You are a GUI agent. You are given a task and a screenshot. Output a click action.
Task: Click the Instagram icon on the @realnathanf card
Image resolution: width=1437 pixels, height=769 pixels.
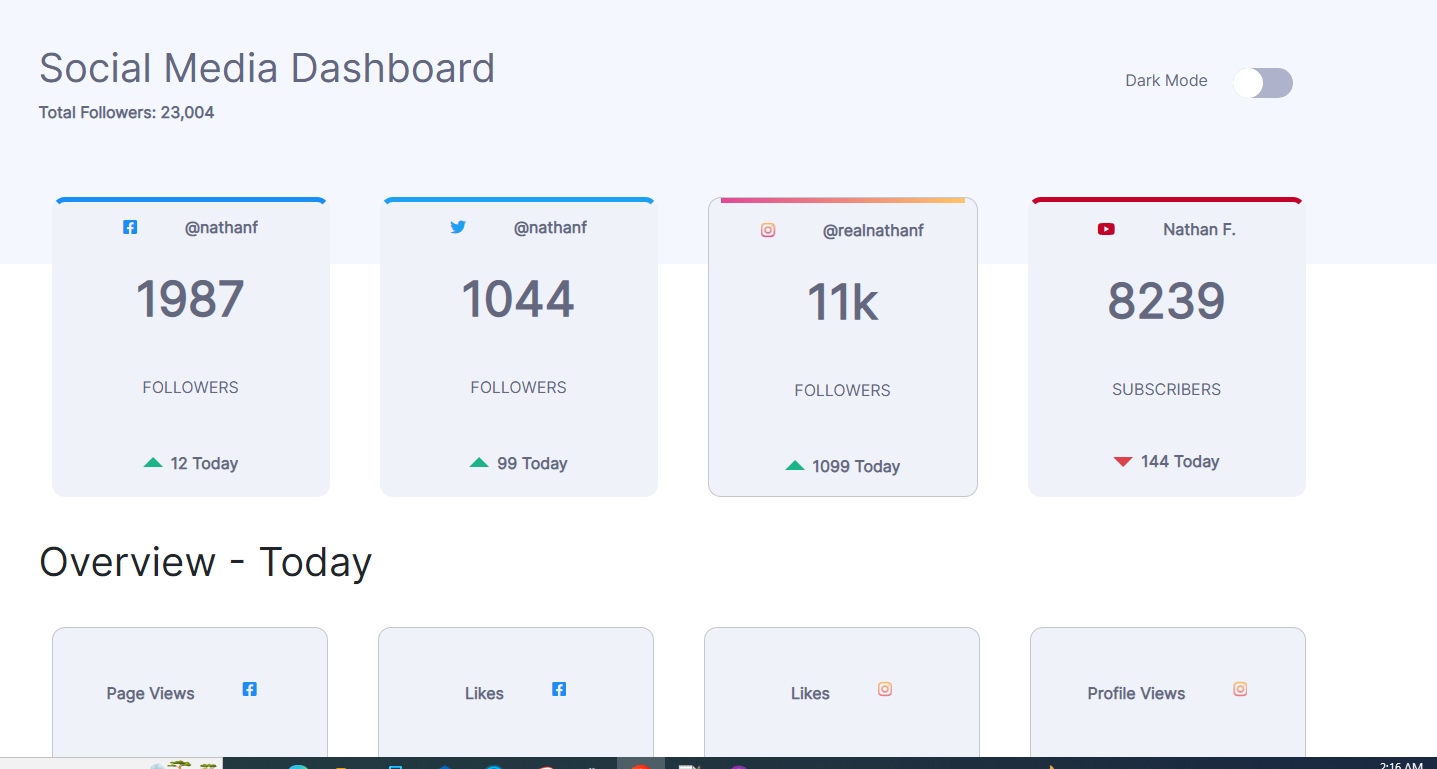point(767,229)
